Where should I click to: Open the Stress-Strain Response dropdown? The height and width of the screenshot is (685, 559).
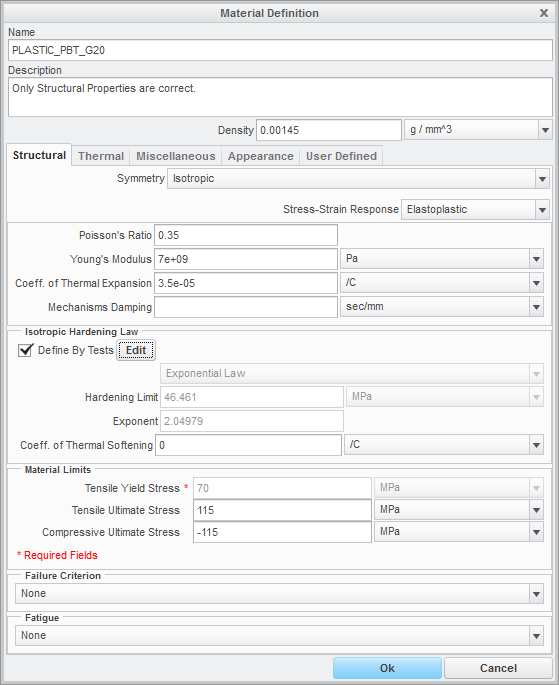tap(475, 210)
